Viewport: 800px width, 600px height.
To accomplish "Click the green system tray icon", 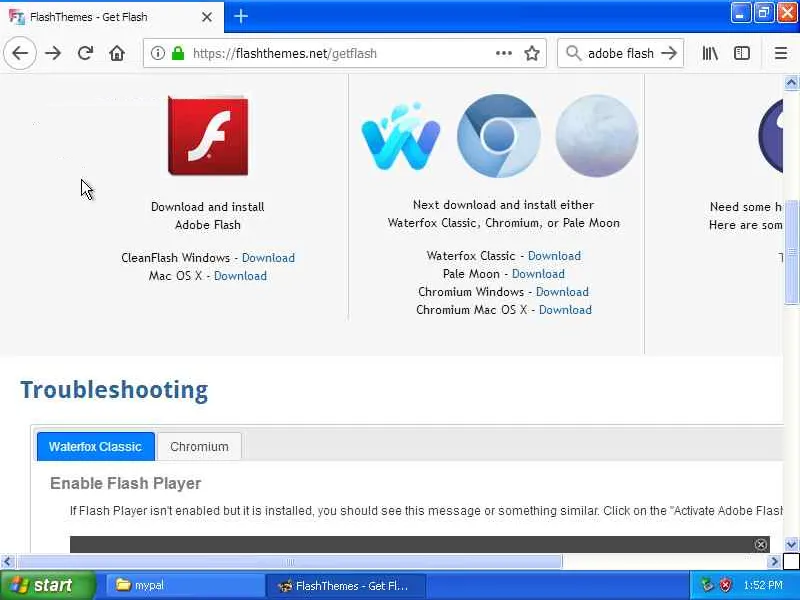I will click(x=707, y=585).
